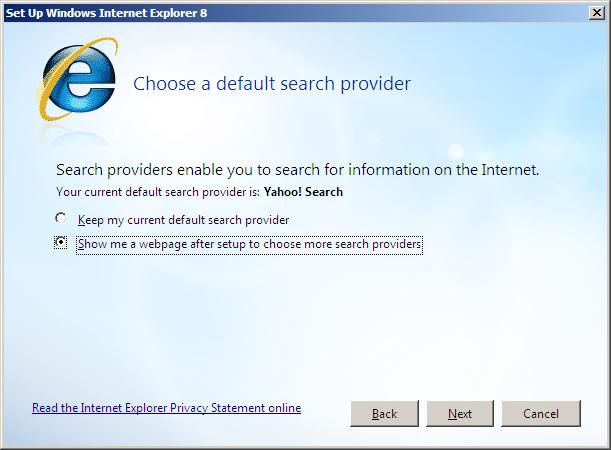Click the Internet Explorer logo icon
The image size is (611, 450).
tap(77, 80)
